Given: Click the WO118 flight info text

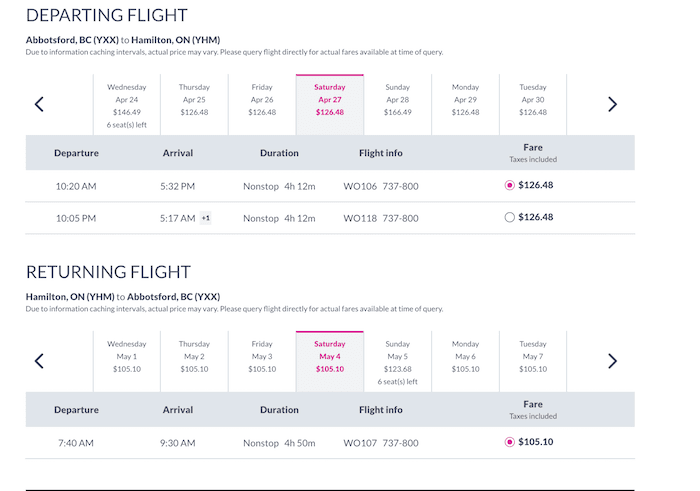Looking at the screenshot, I should 360,218.
